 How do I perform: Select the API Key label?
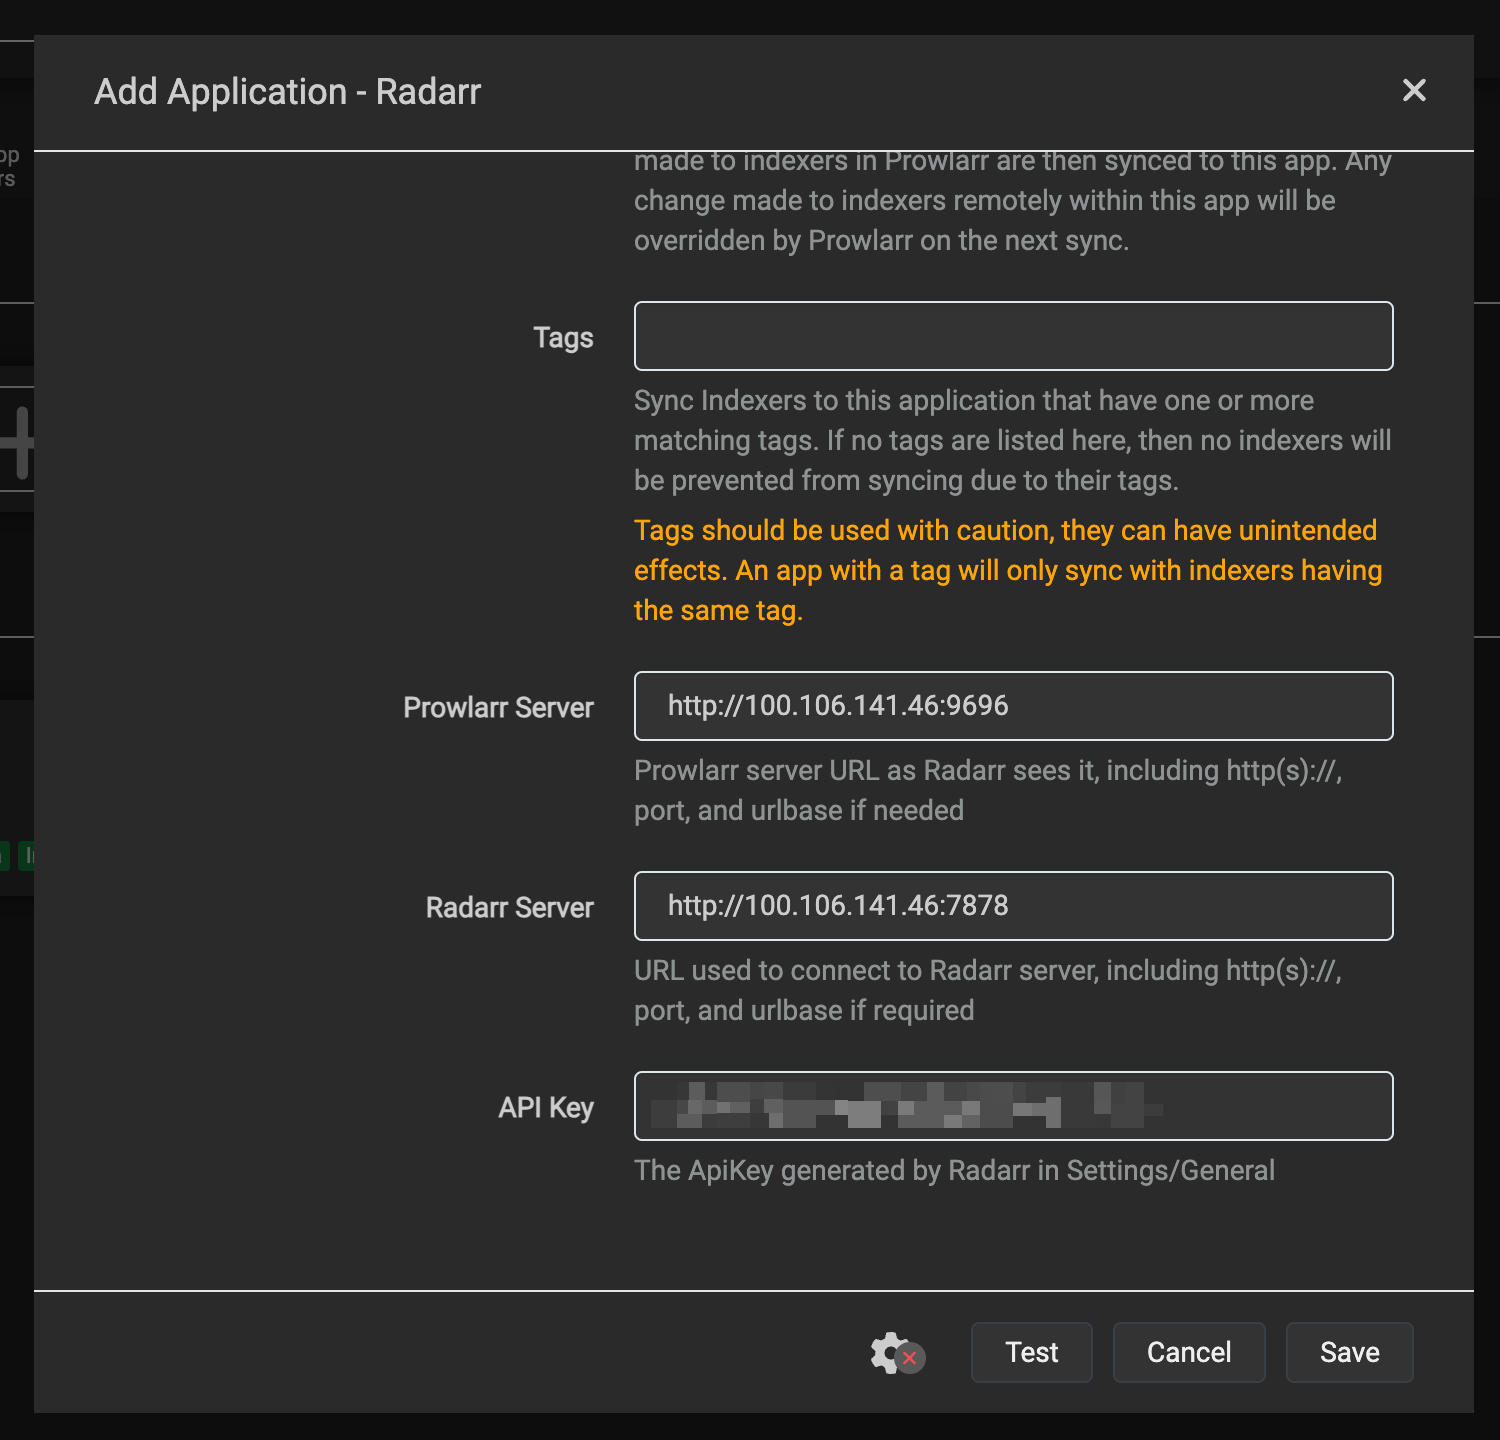click(546, 1108)
